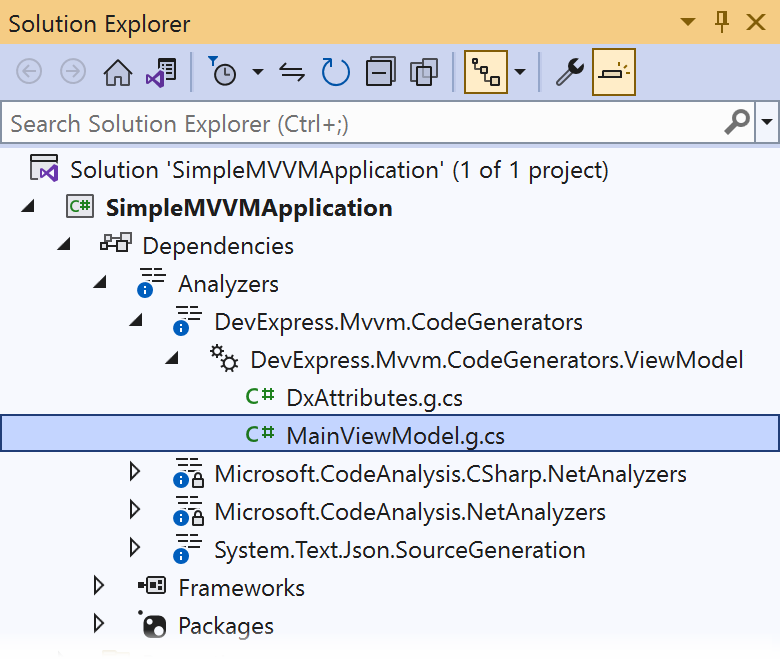
Task: Go to Home view in Solution Explorer
Action: click(117, 72)
